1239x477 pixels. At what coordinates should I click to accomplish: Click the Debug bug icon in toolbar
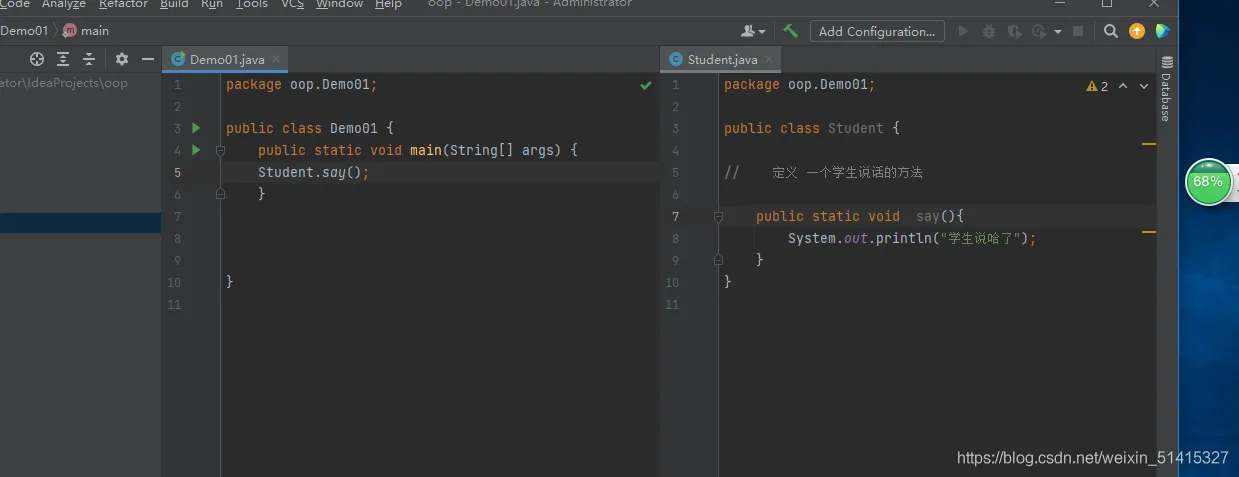(989, 31)
